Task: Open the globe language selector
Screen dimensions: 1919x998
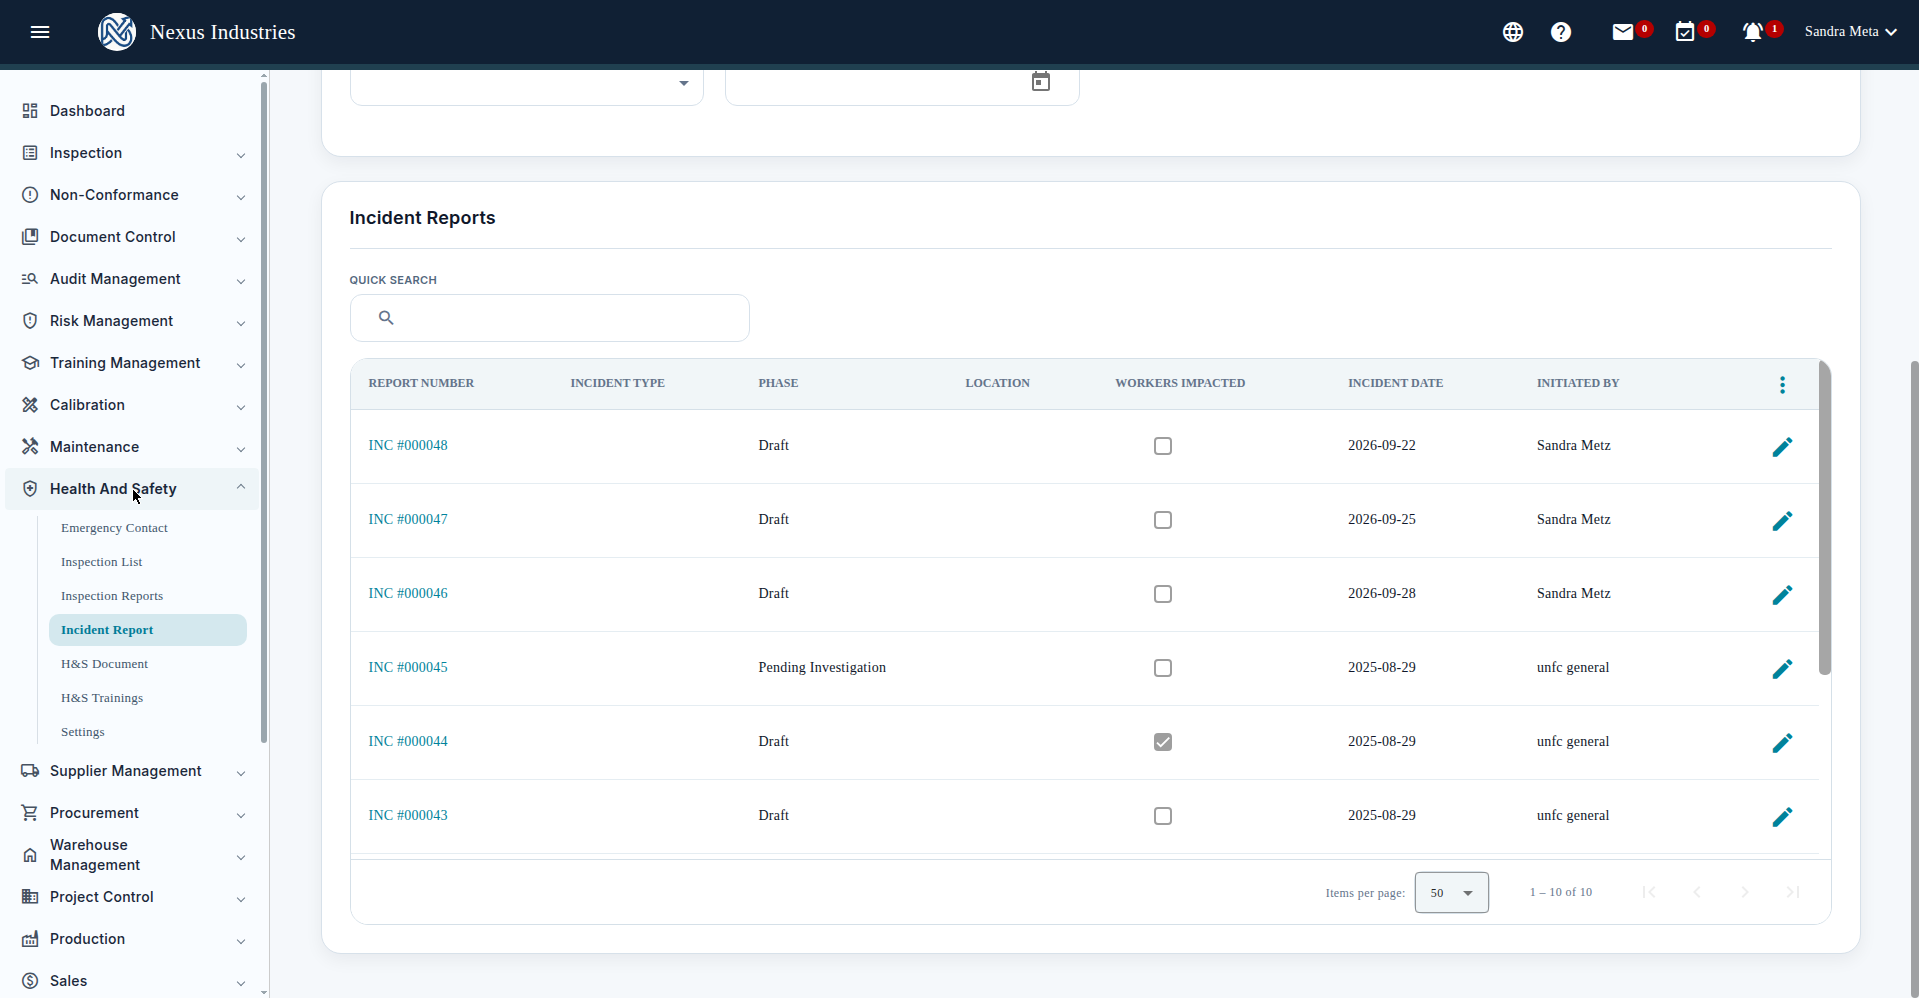Action: (1513, 32)
